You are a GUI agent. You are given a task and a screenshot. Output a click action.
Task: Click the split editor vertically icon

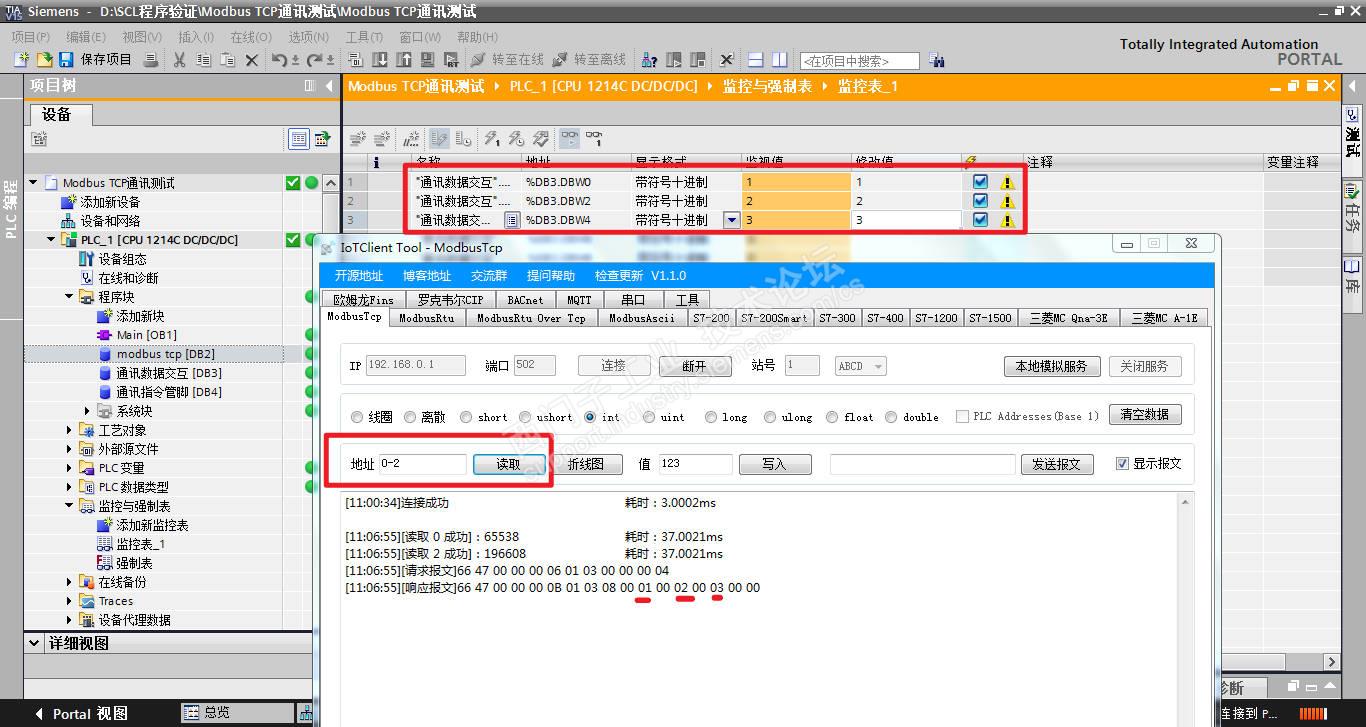tap(780, 60)
